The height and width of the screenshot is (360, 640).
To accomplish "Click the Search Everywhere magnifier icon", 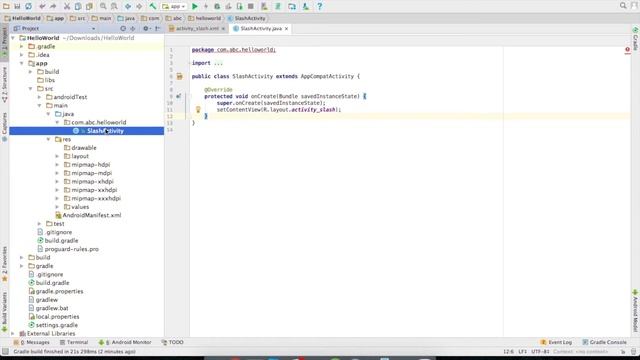I will [x=623, y=6].
